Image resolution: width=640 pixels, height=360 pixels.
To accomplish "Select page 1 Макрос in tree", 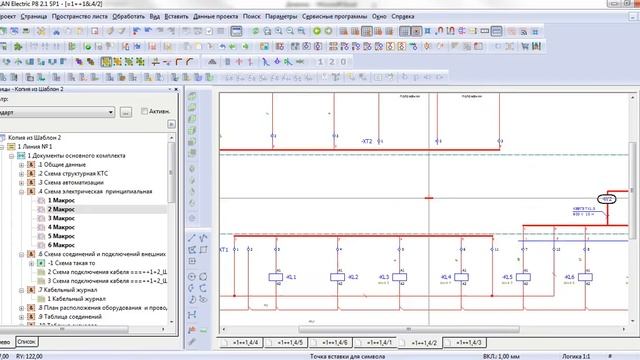I will pyautogui.click(x=61, y=200).
